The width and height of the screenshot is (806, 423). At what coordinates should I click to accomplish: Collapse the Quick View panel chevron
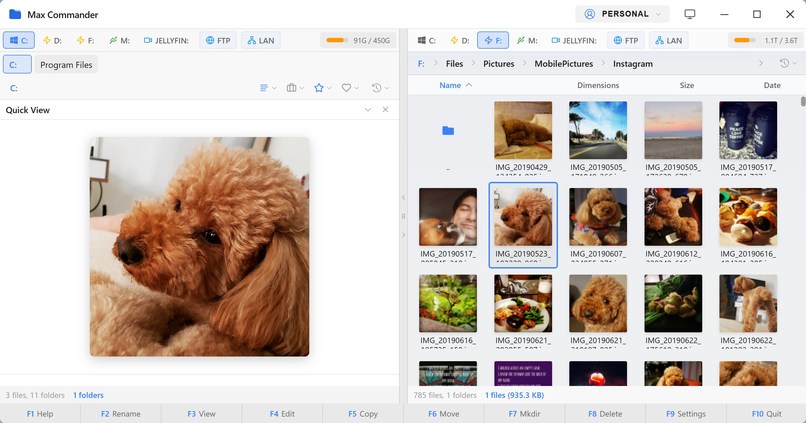pyautogui.click(x=368, y=109)
